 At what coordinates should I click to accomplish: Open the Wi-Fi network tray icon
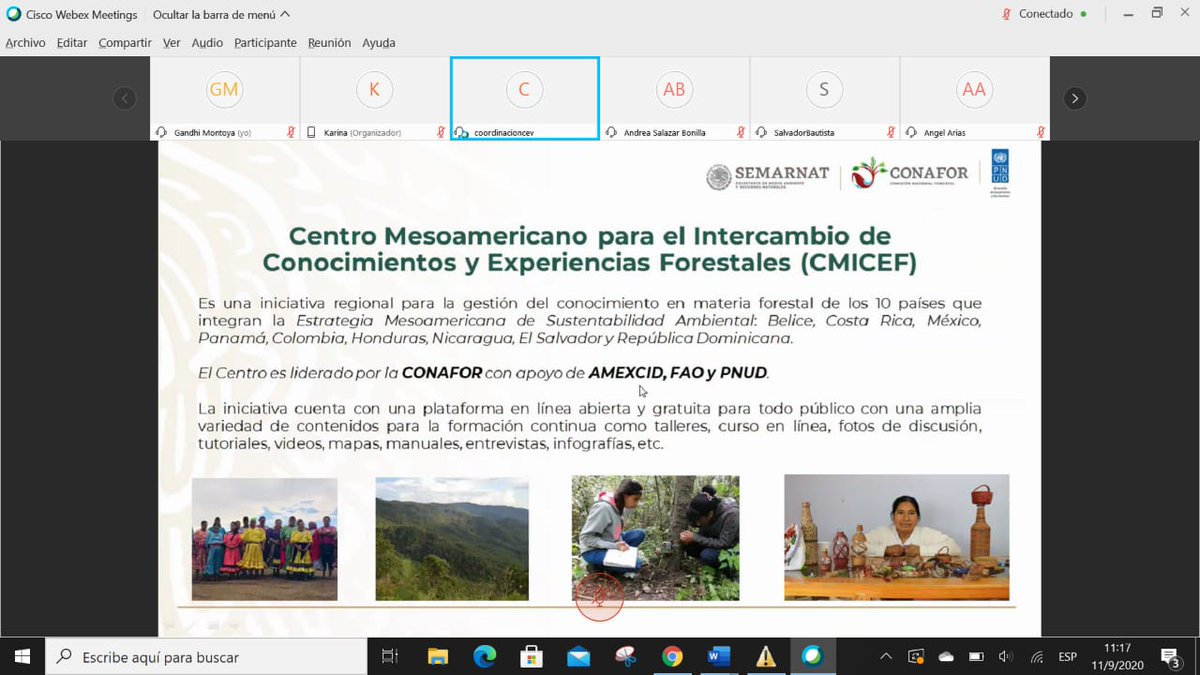1037,657
